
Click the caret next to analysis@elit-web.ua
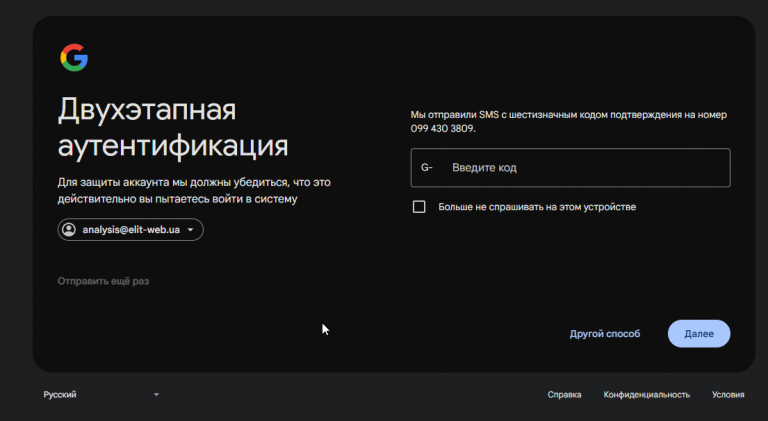pos(191,230)
